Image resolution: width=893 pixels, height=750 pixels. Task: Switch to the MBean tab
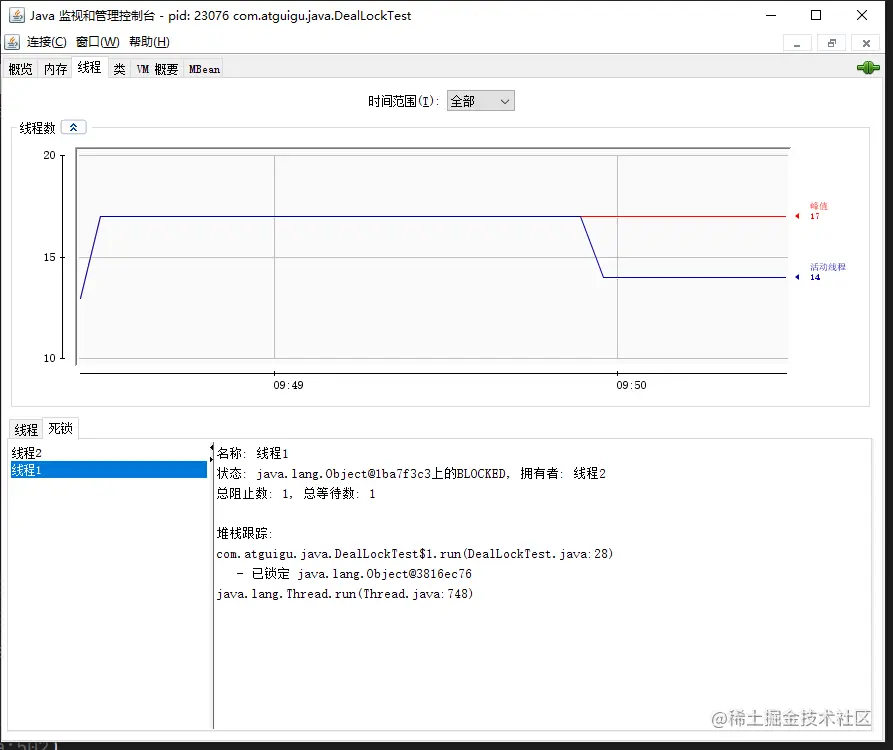(x=204, y=69)
